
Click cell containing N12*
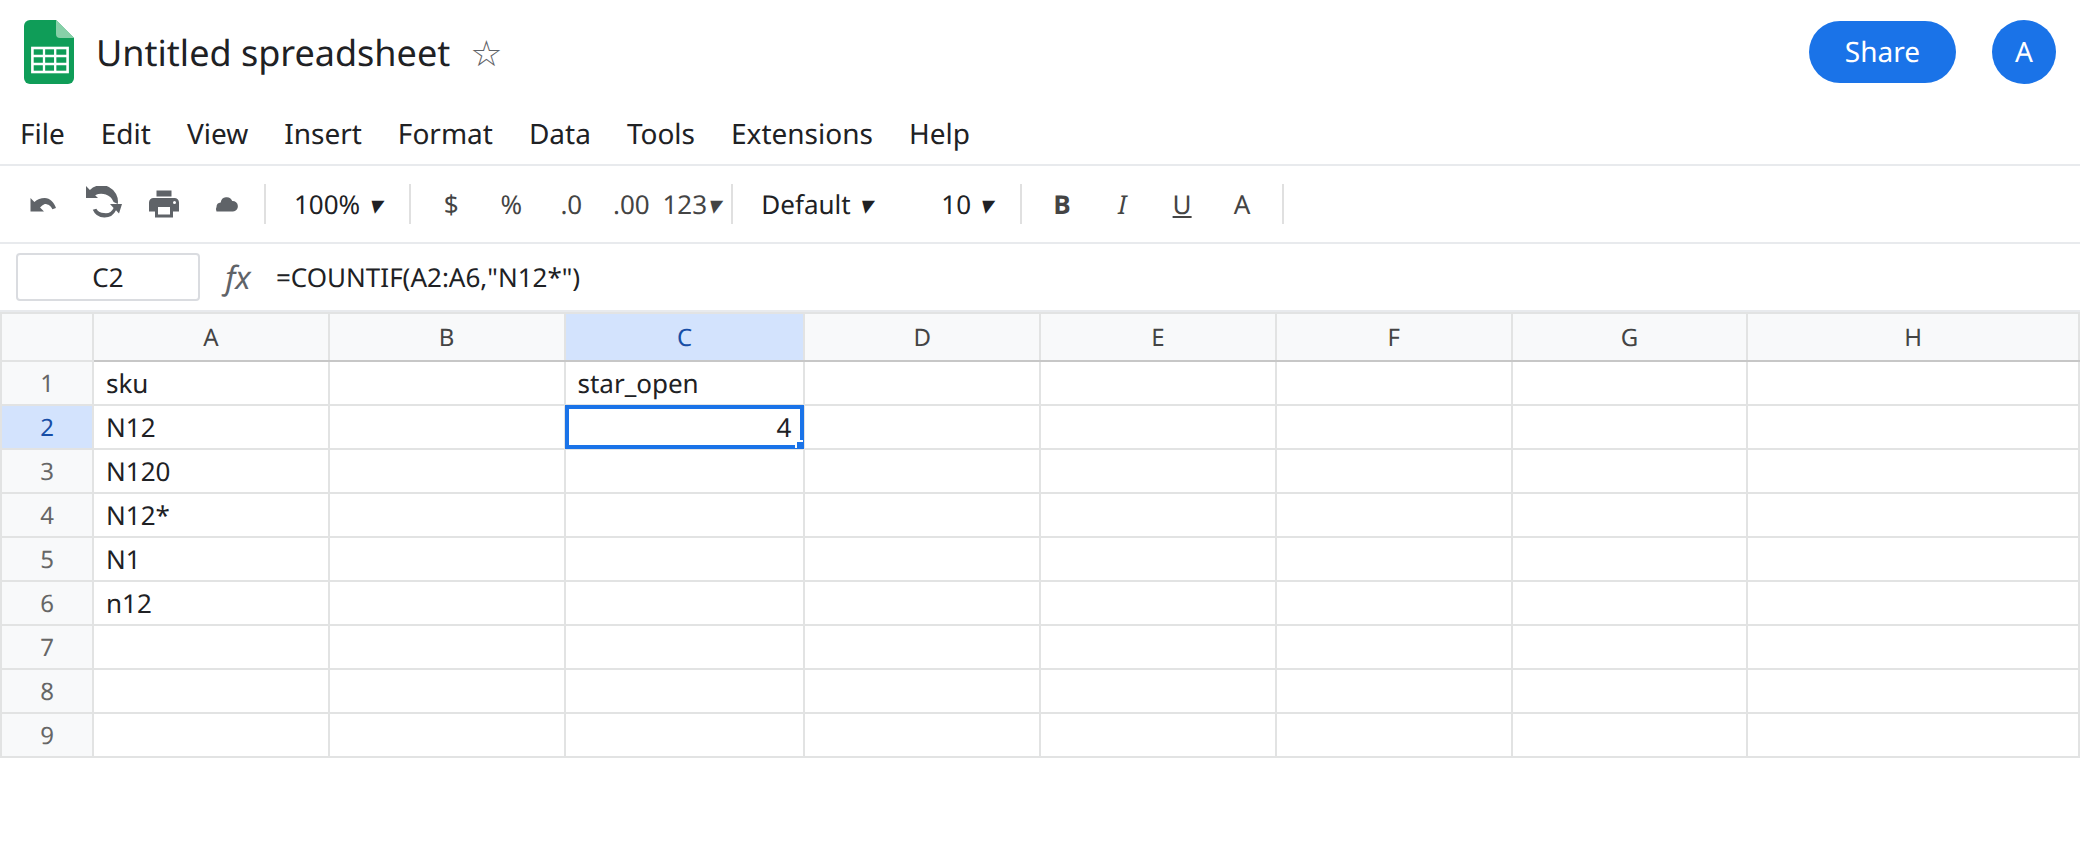[x=211, y=516]
